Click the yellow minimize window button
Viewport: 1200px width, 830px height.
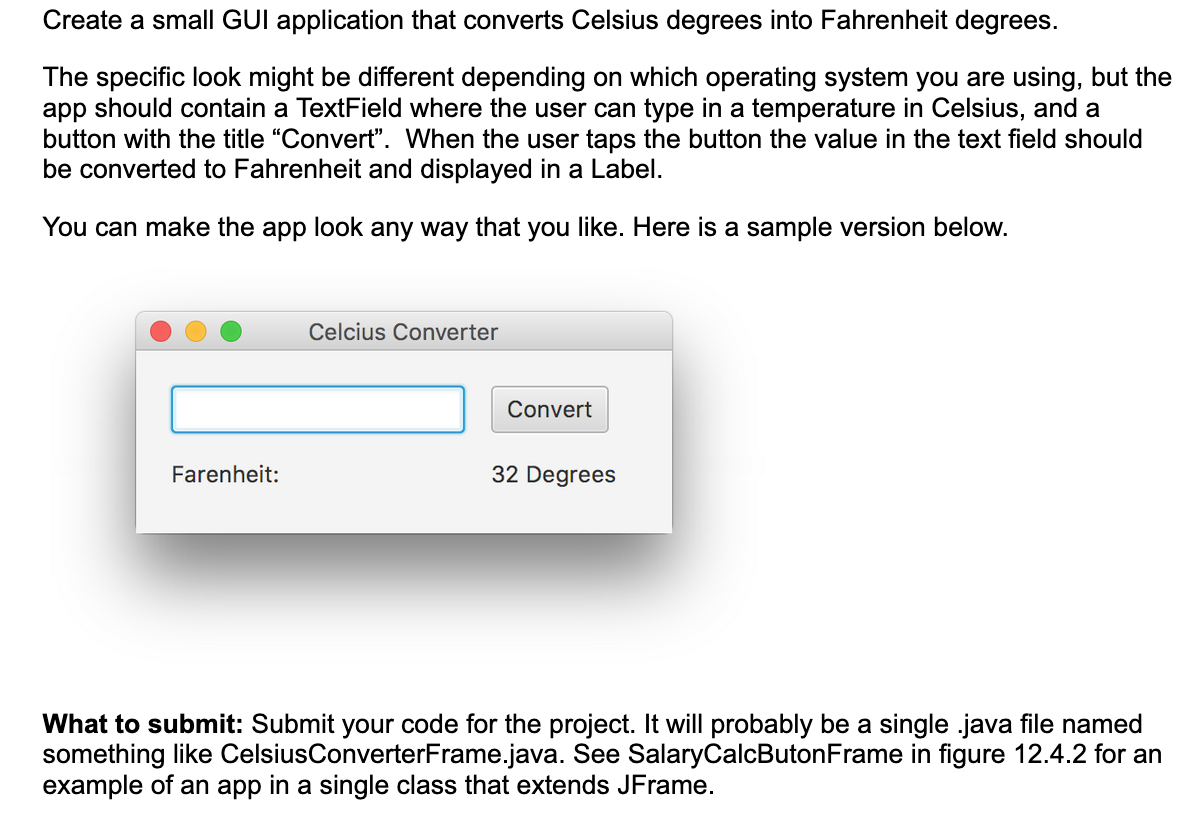click(x=196, y=332)
